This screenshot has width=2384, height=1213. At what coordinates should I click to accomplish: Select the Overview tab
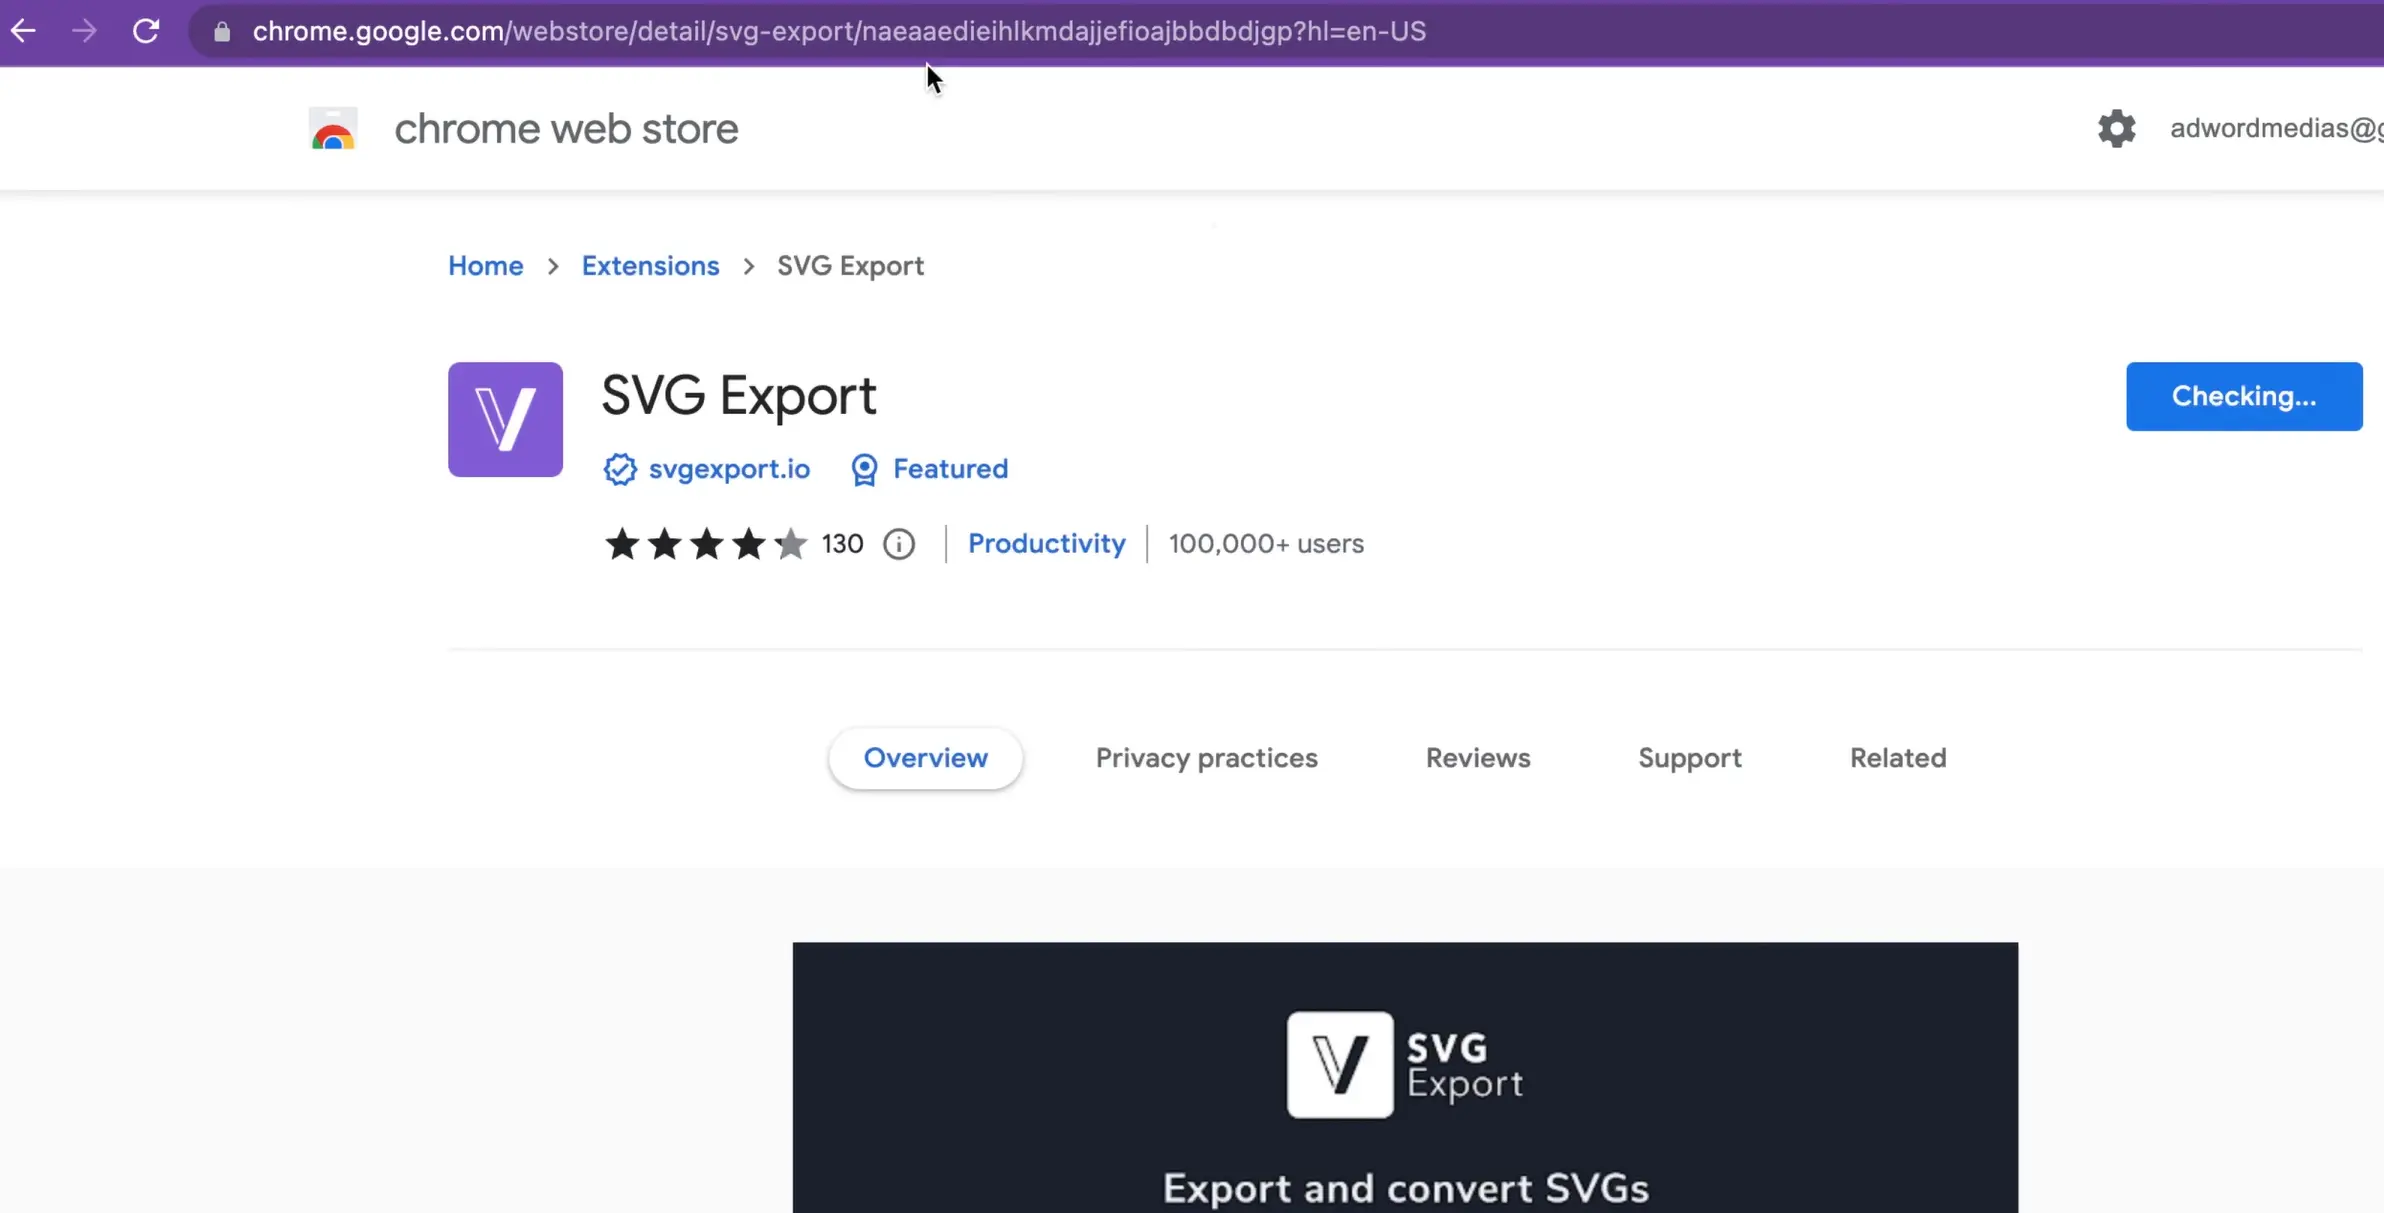[925, 758]
